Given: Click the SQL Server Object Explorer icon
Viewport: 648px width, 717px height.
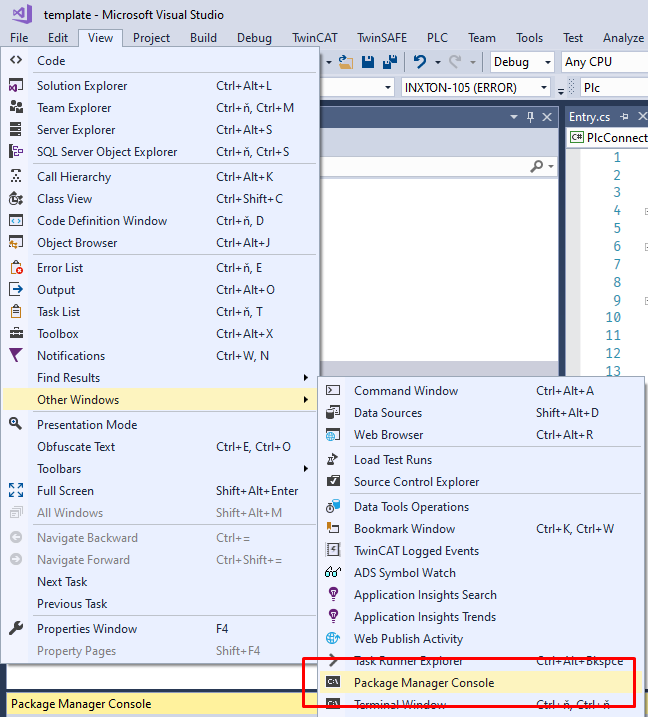Looking at the screenshot, I should 16,151.
